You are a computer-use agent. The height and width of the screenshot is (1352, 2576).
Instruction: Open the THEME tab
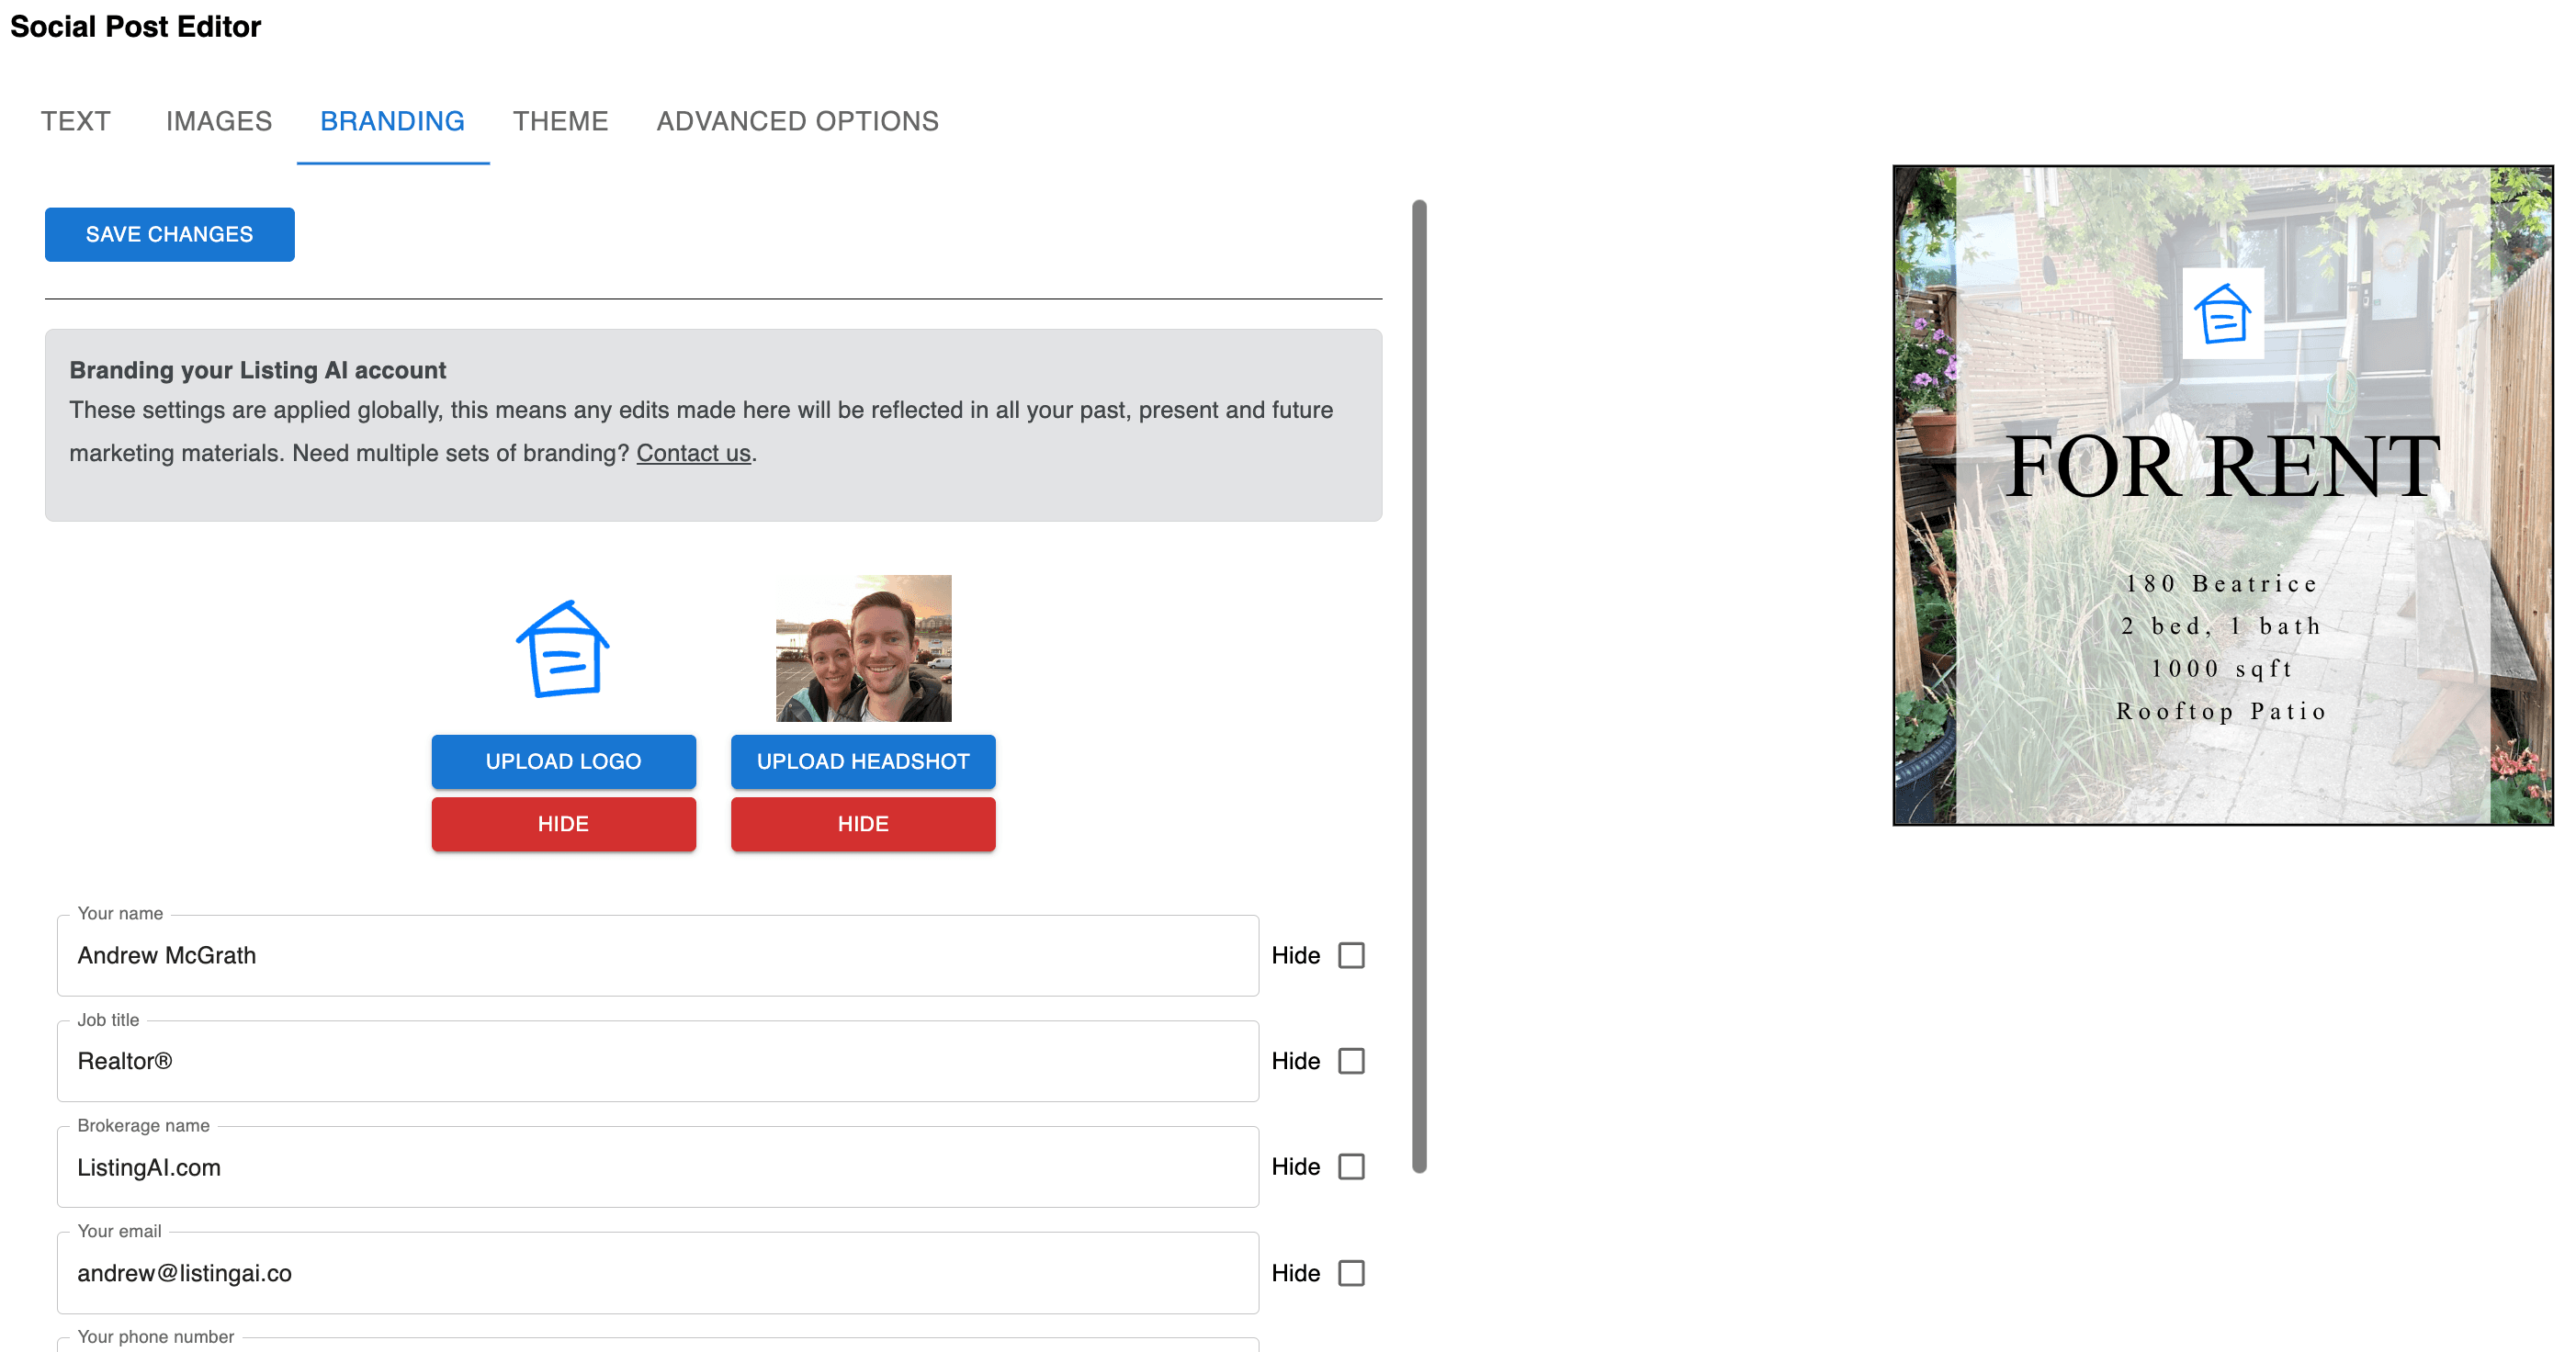click(560, 119)
